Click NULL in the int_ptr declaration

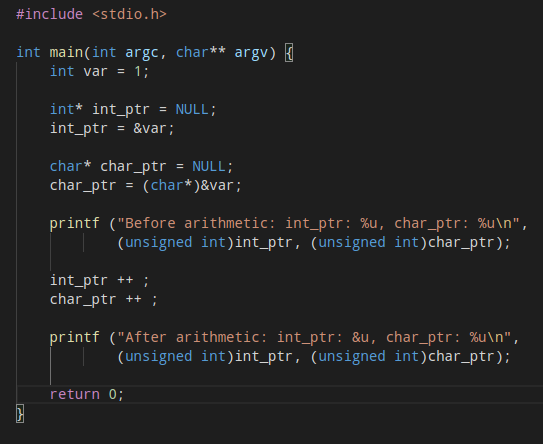192,109
